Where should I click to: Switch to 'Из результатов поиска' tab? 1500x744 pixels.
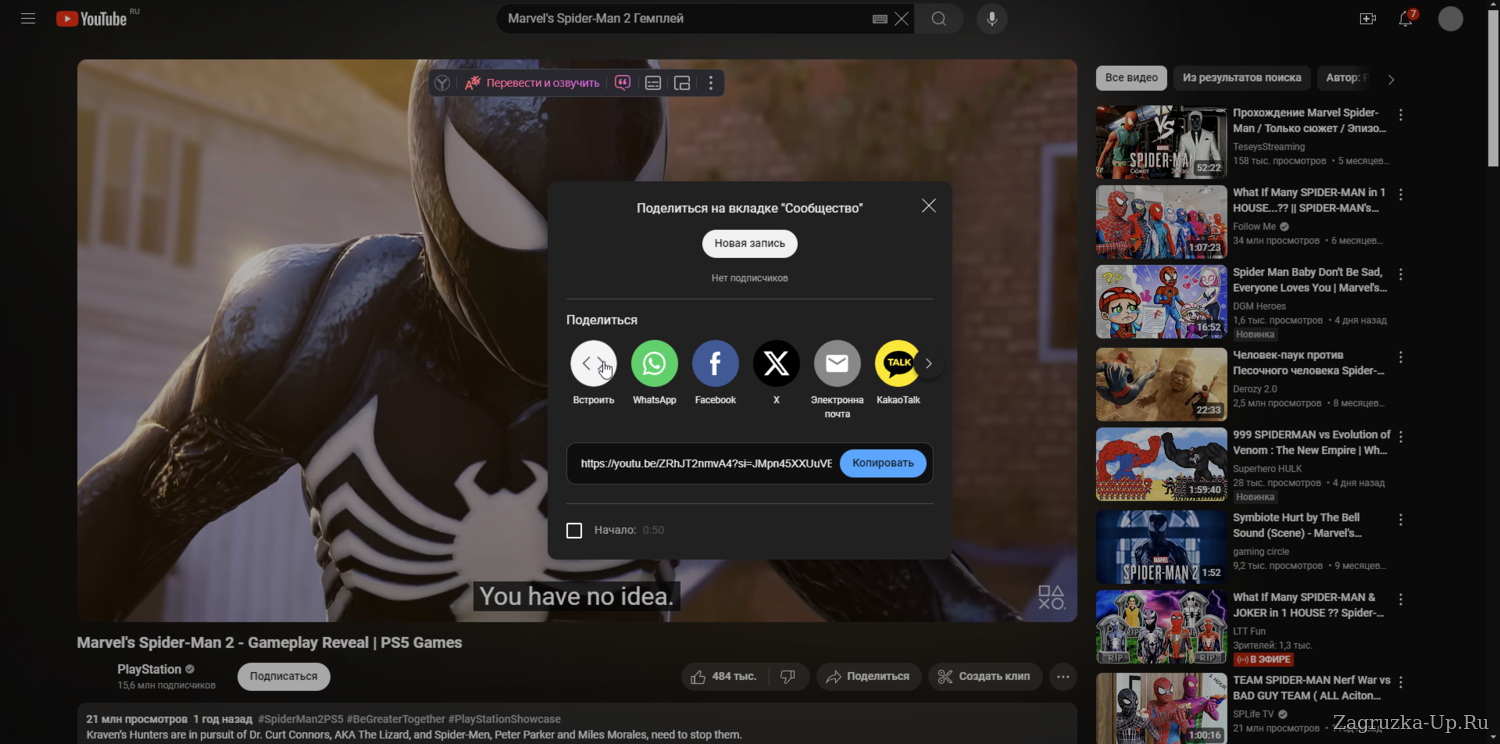(x=1241, y=78)
